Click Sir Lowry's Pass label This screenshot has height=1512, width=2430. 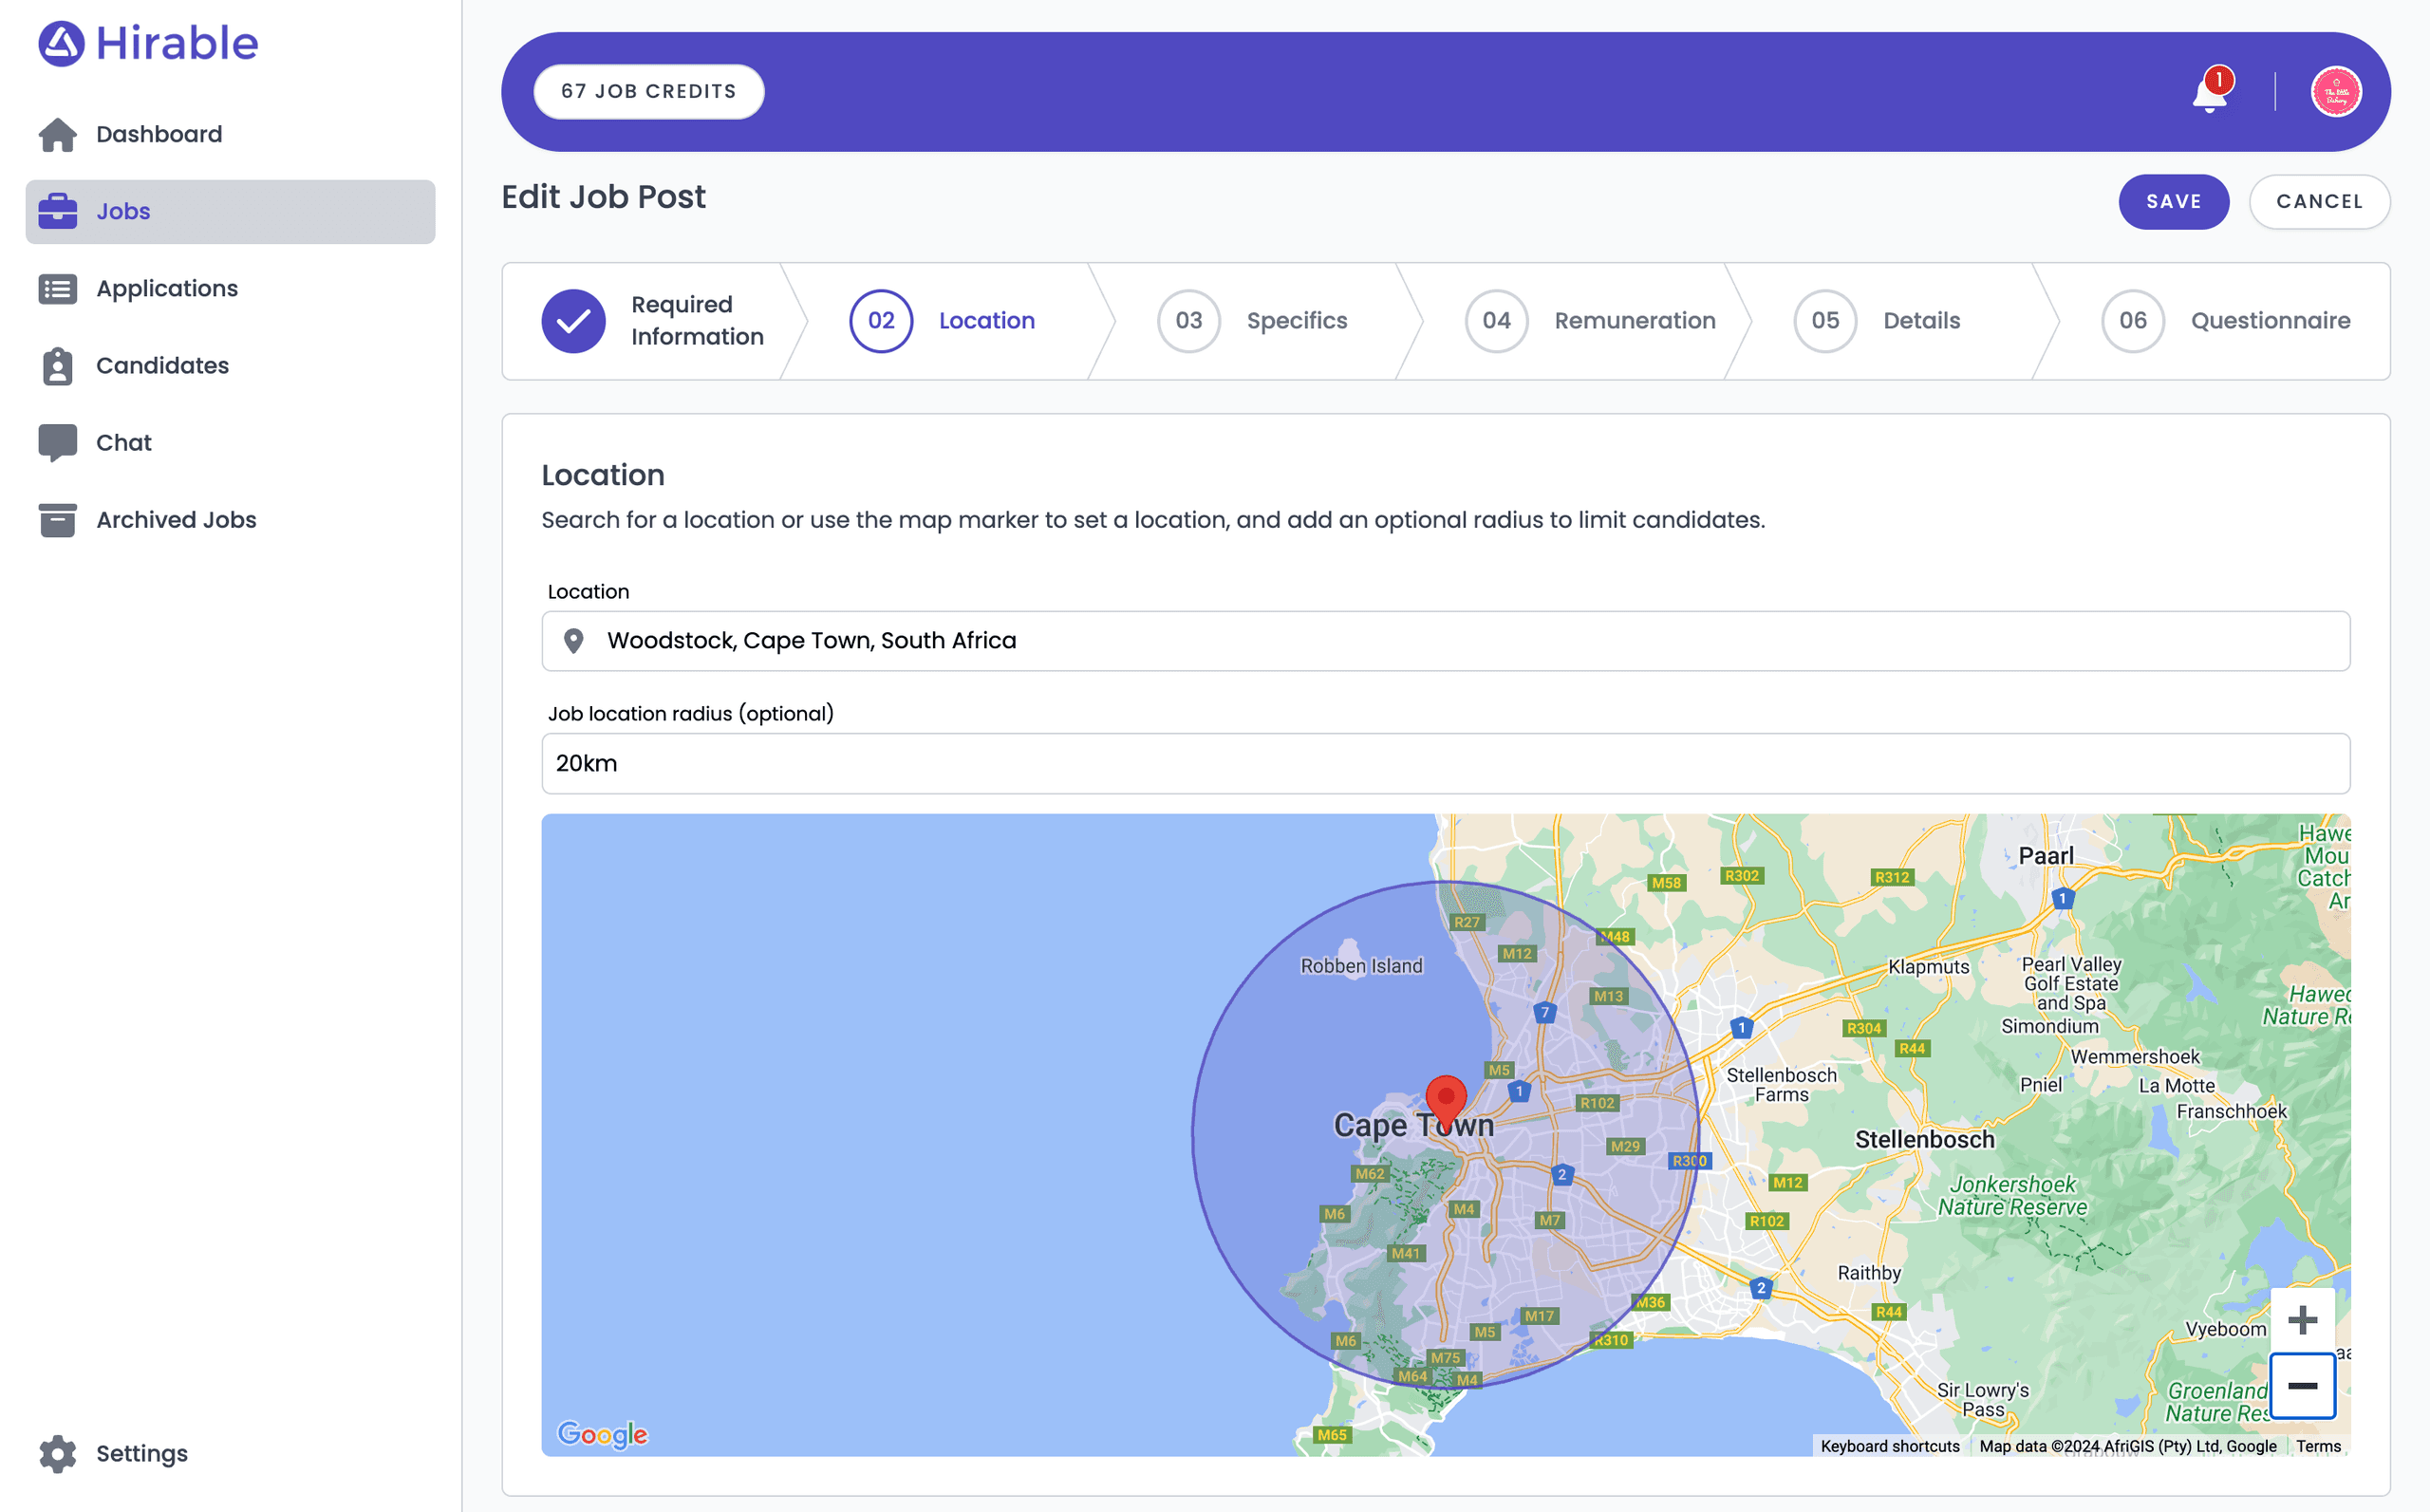[1983, 1400]
